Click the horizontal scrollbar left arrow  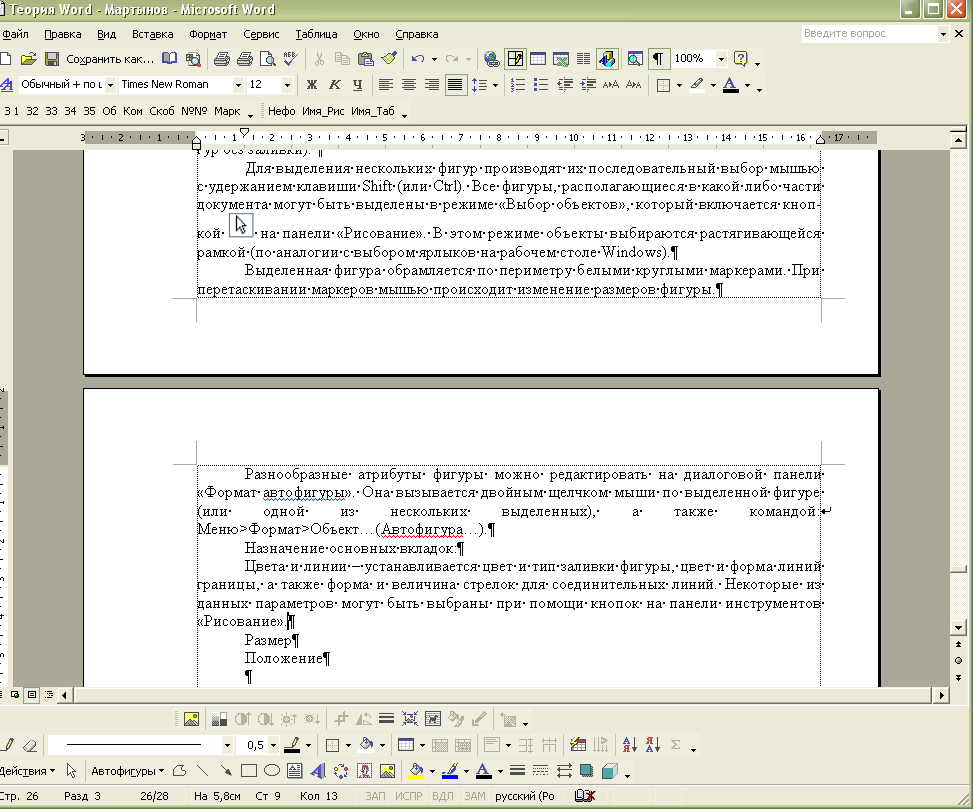[64, 695]
